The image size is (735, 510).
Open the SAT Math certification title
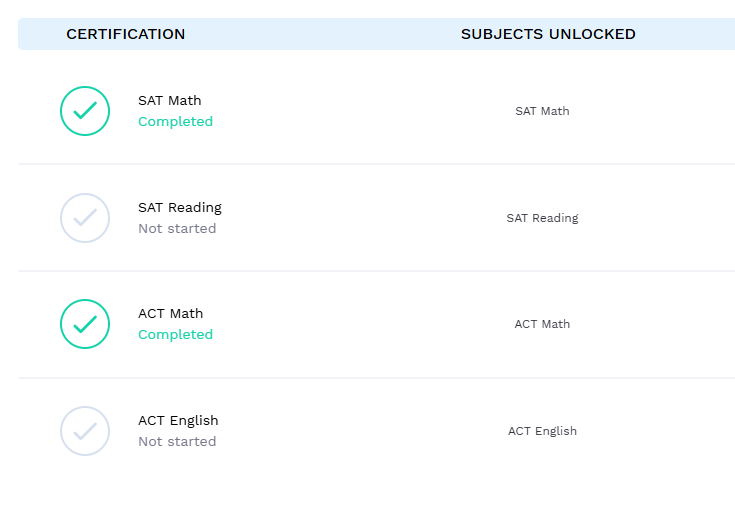[x=169, y=100]
